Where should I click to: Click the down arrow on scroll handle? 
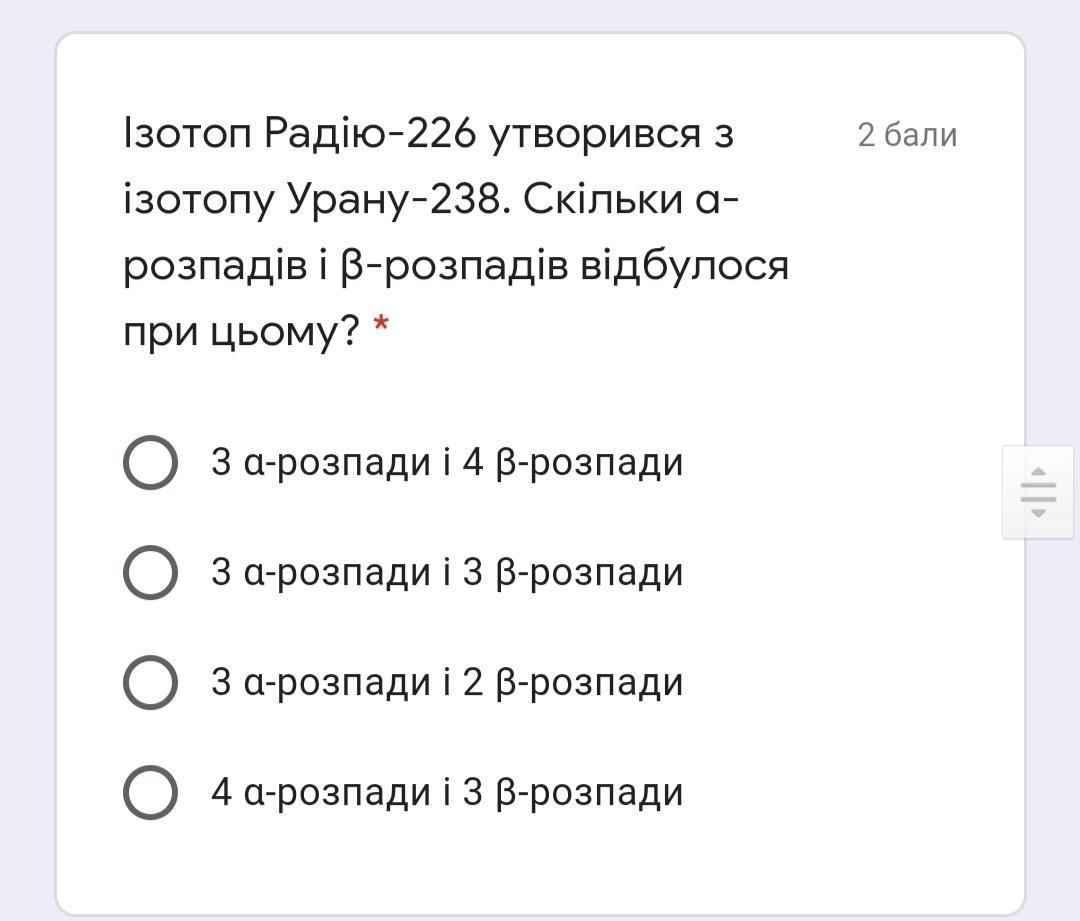[x=1038, y=513]
